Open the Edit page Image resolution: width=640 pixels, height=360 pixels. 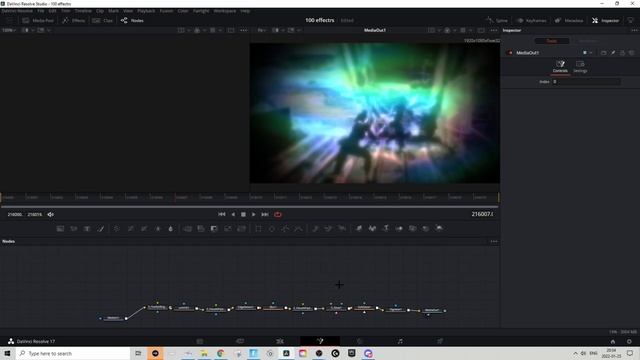pyautogui.click(x=280, y=341)
